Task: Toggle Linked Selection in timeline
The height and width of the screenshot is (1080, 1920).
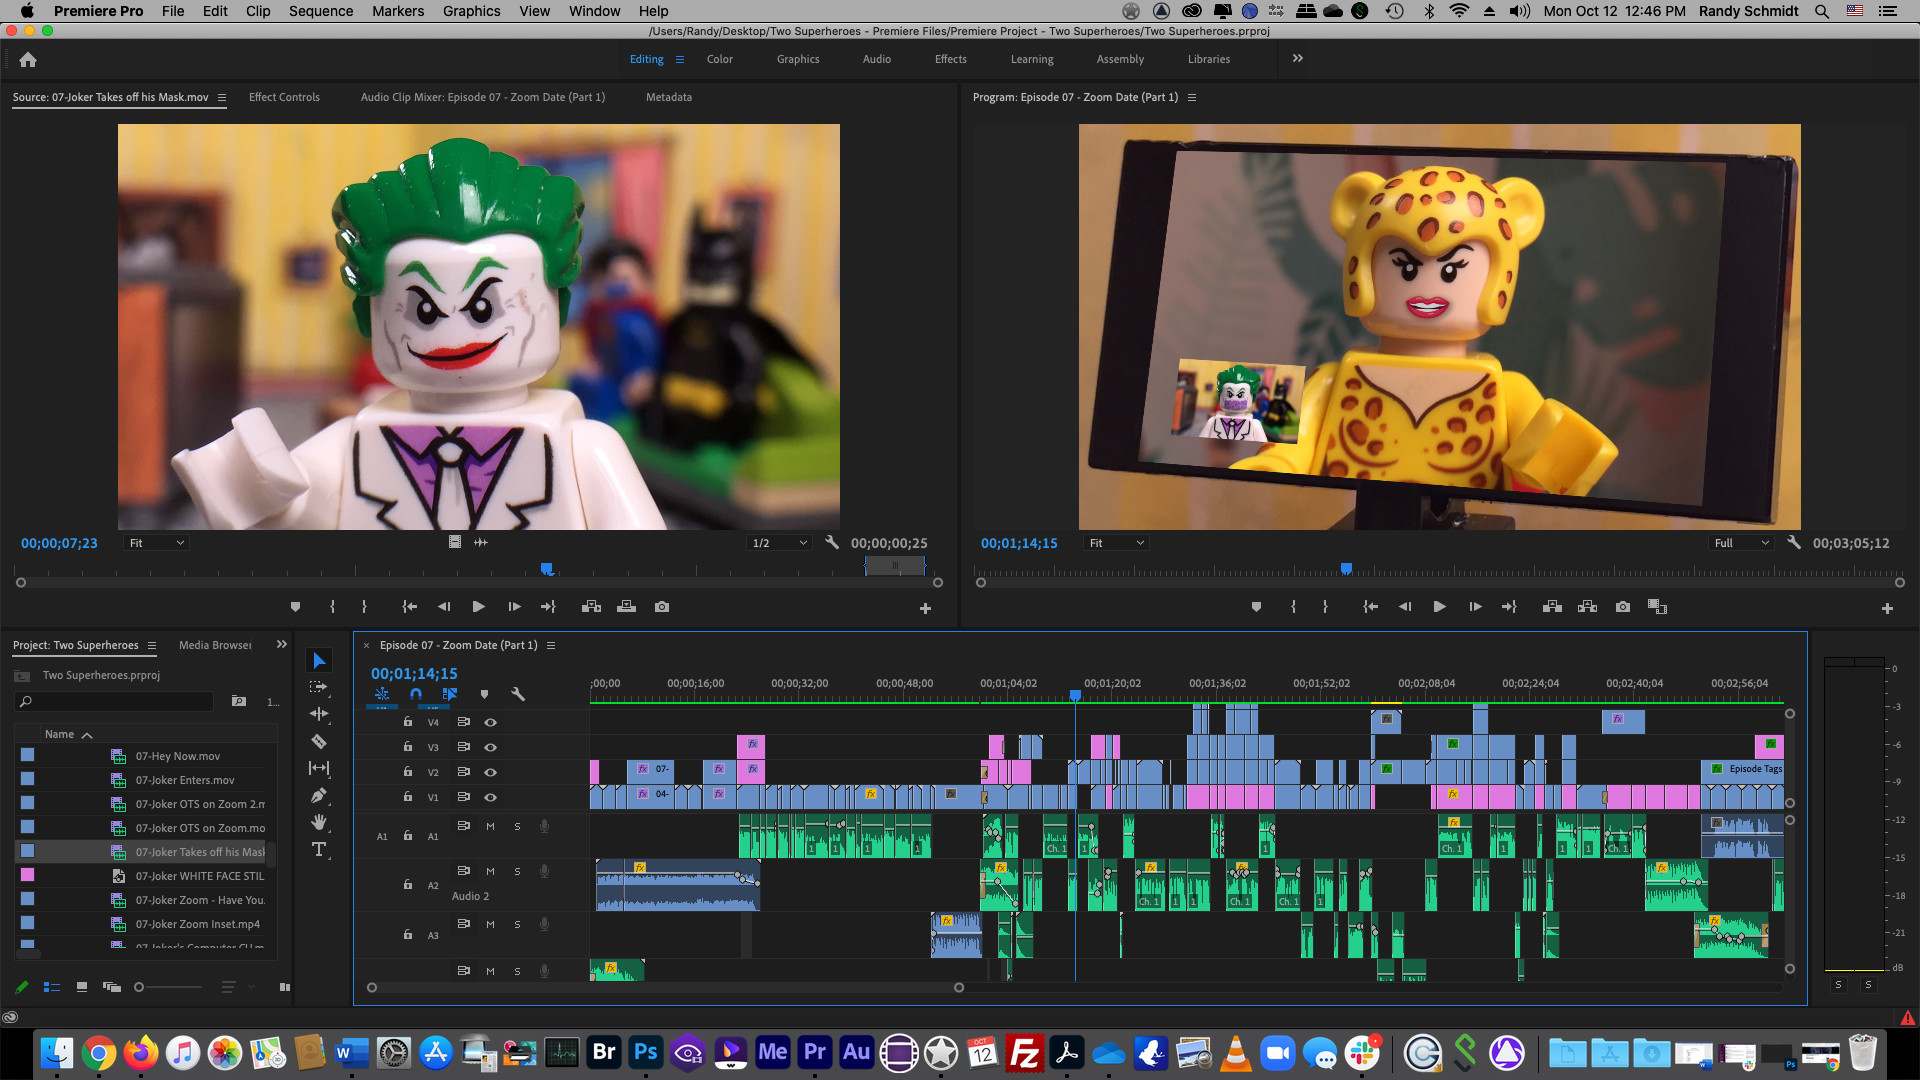Action: coord(450,694)
